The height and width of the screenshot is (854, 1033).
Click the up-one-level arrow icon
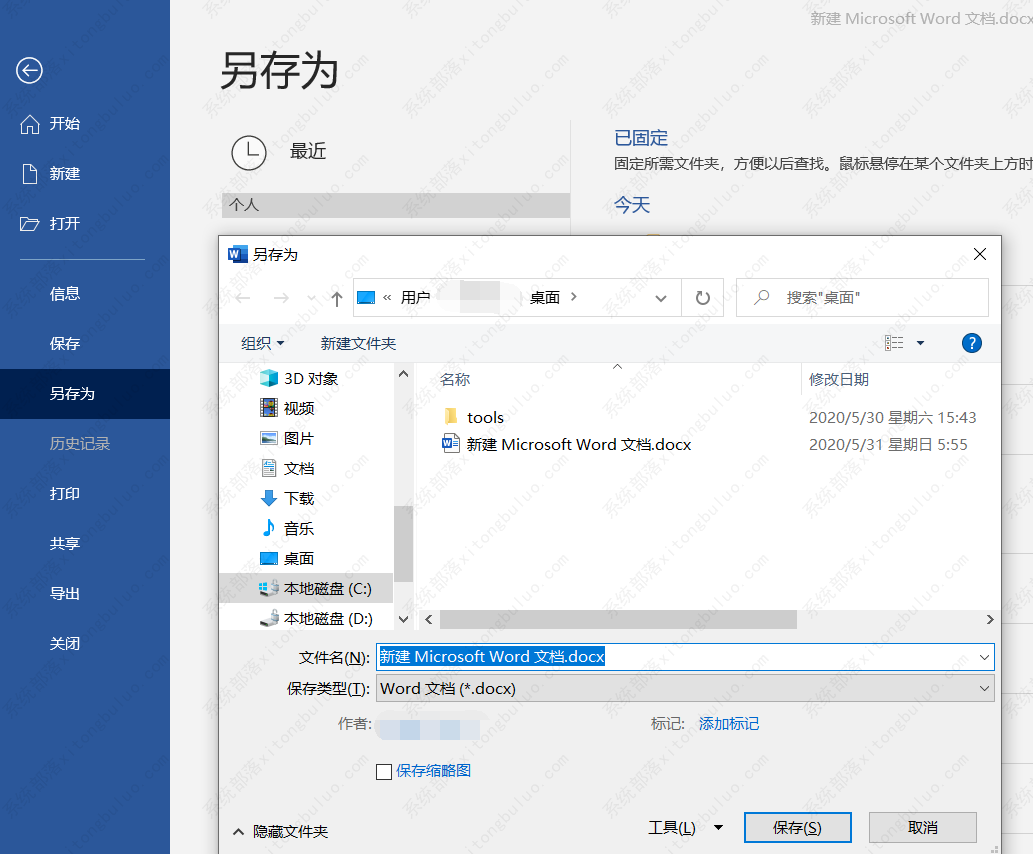[337, 297]
